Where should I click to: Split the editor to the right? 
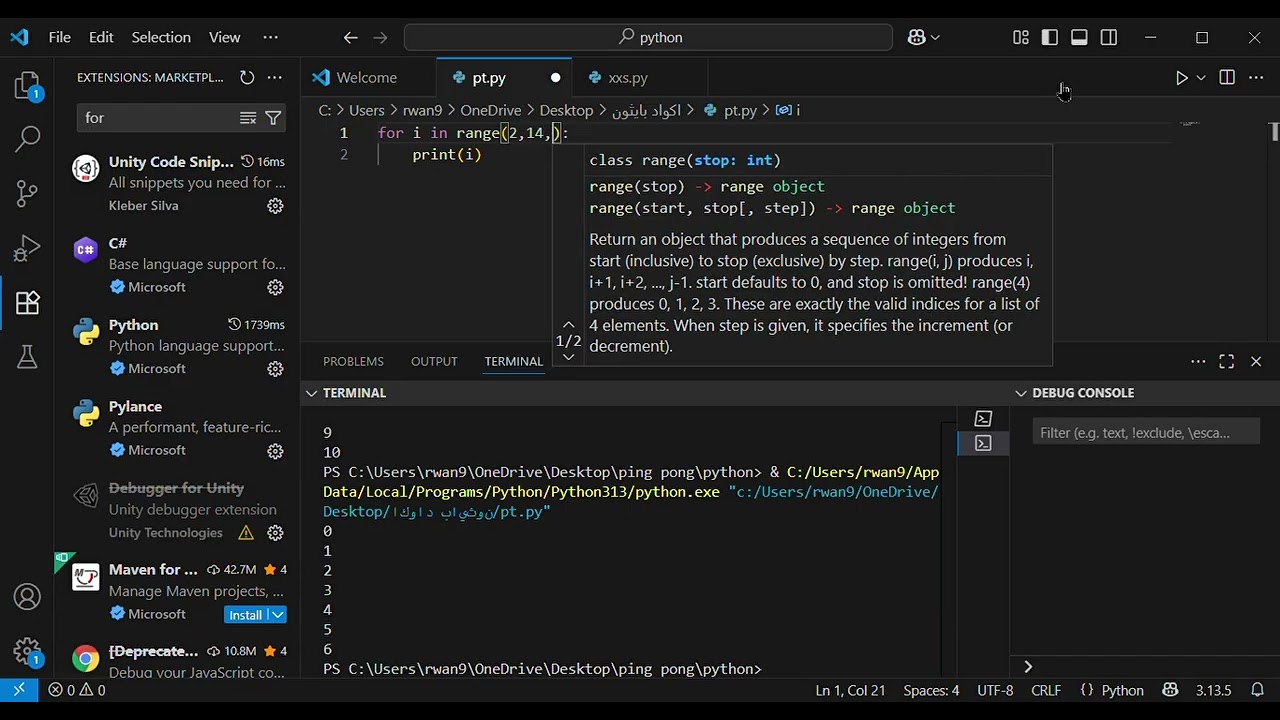pyautogui.click(x=1227, y=78)
